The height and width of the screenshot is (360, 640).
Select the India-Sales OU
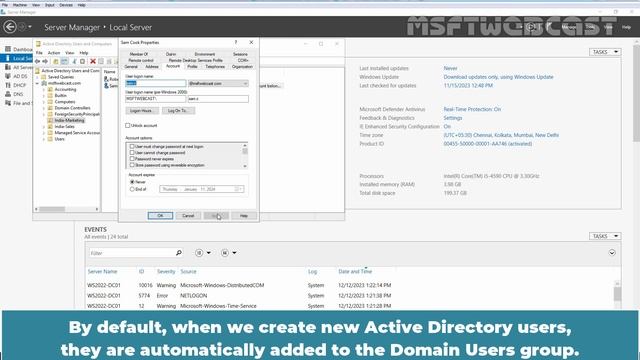64,127
